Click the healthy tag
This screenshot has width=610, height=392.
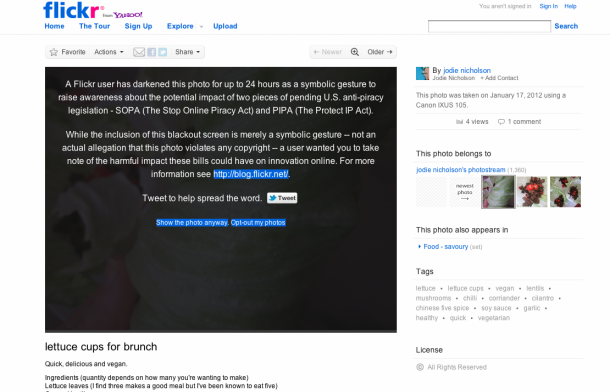427,318
